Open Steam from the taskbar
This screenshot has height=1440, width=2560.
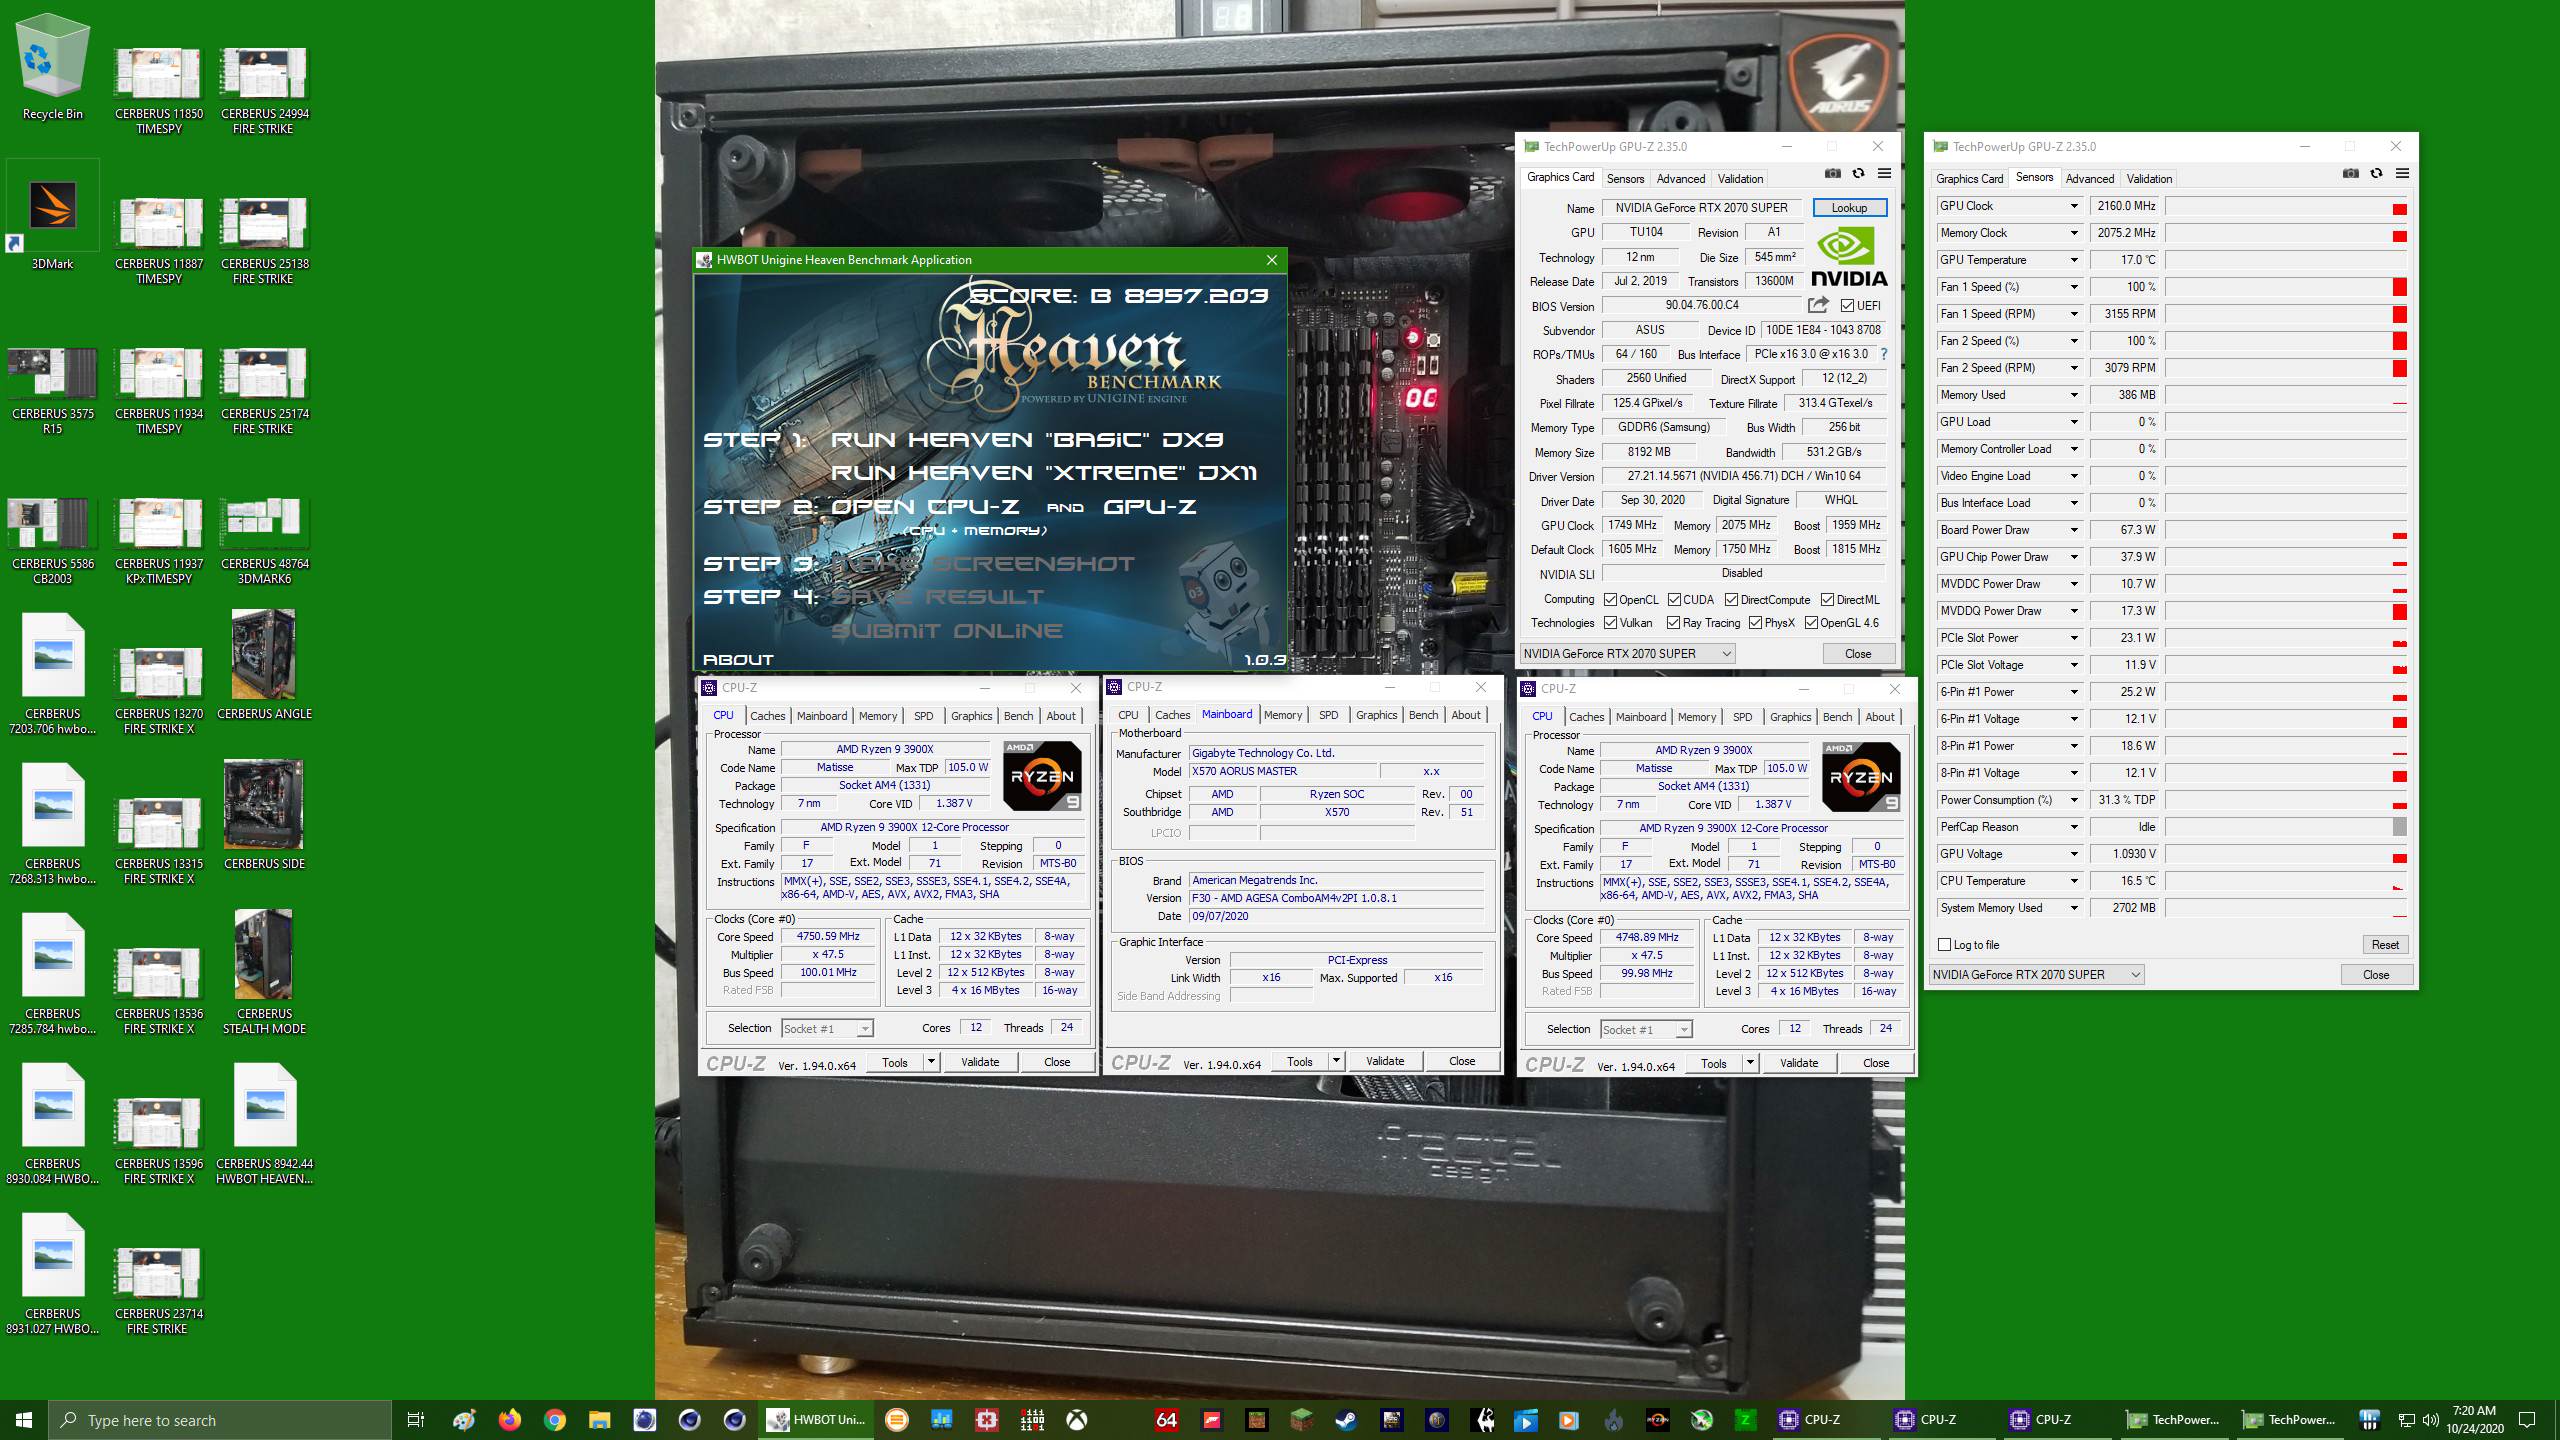pos(1346,1420)
